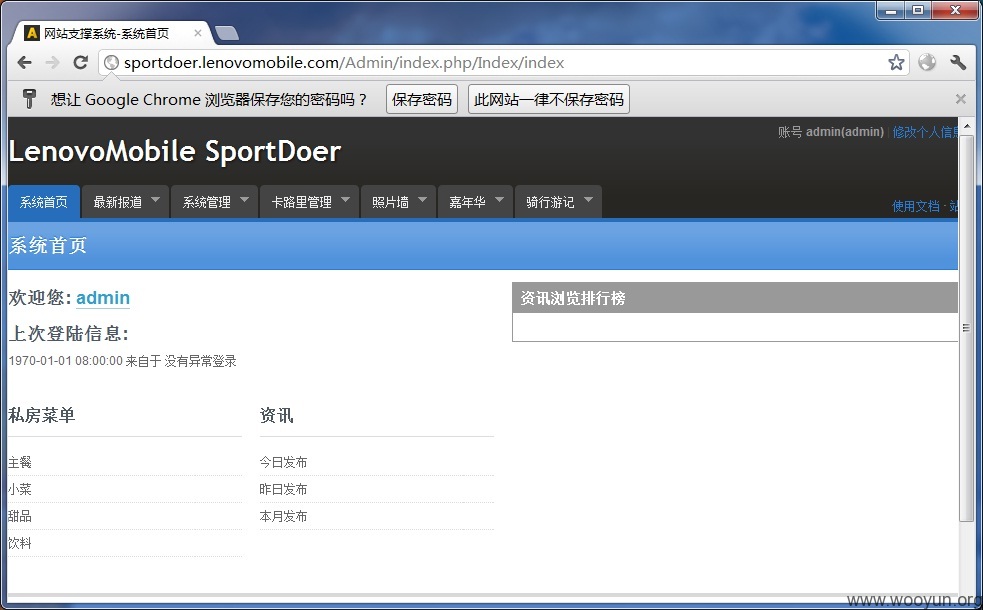Open the 使用文档 link
983x610 pixels.
pos(915,206)
